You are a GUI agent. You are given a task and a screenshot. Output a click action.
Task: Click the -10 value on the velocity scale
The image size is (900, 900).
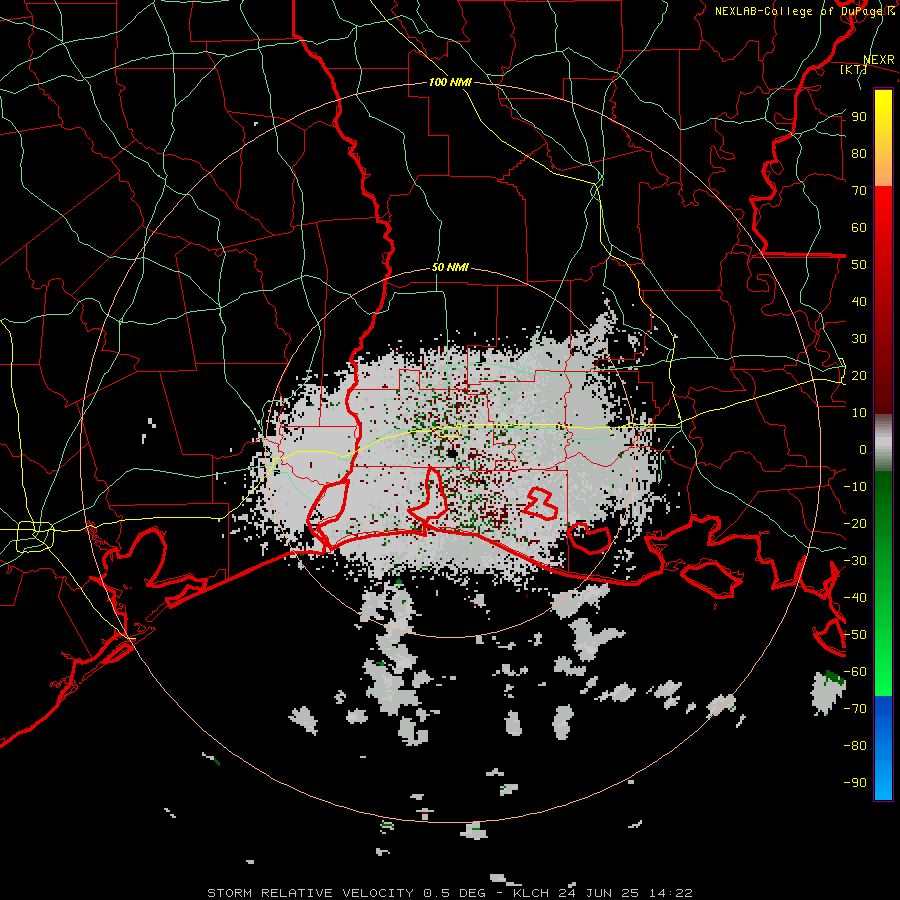855,487
